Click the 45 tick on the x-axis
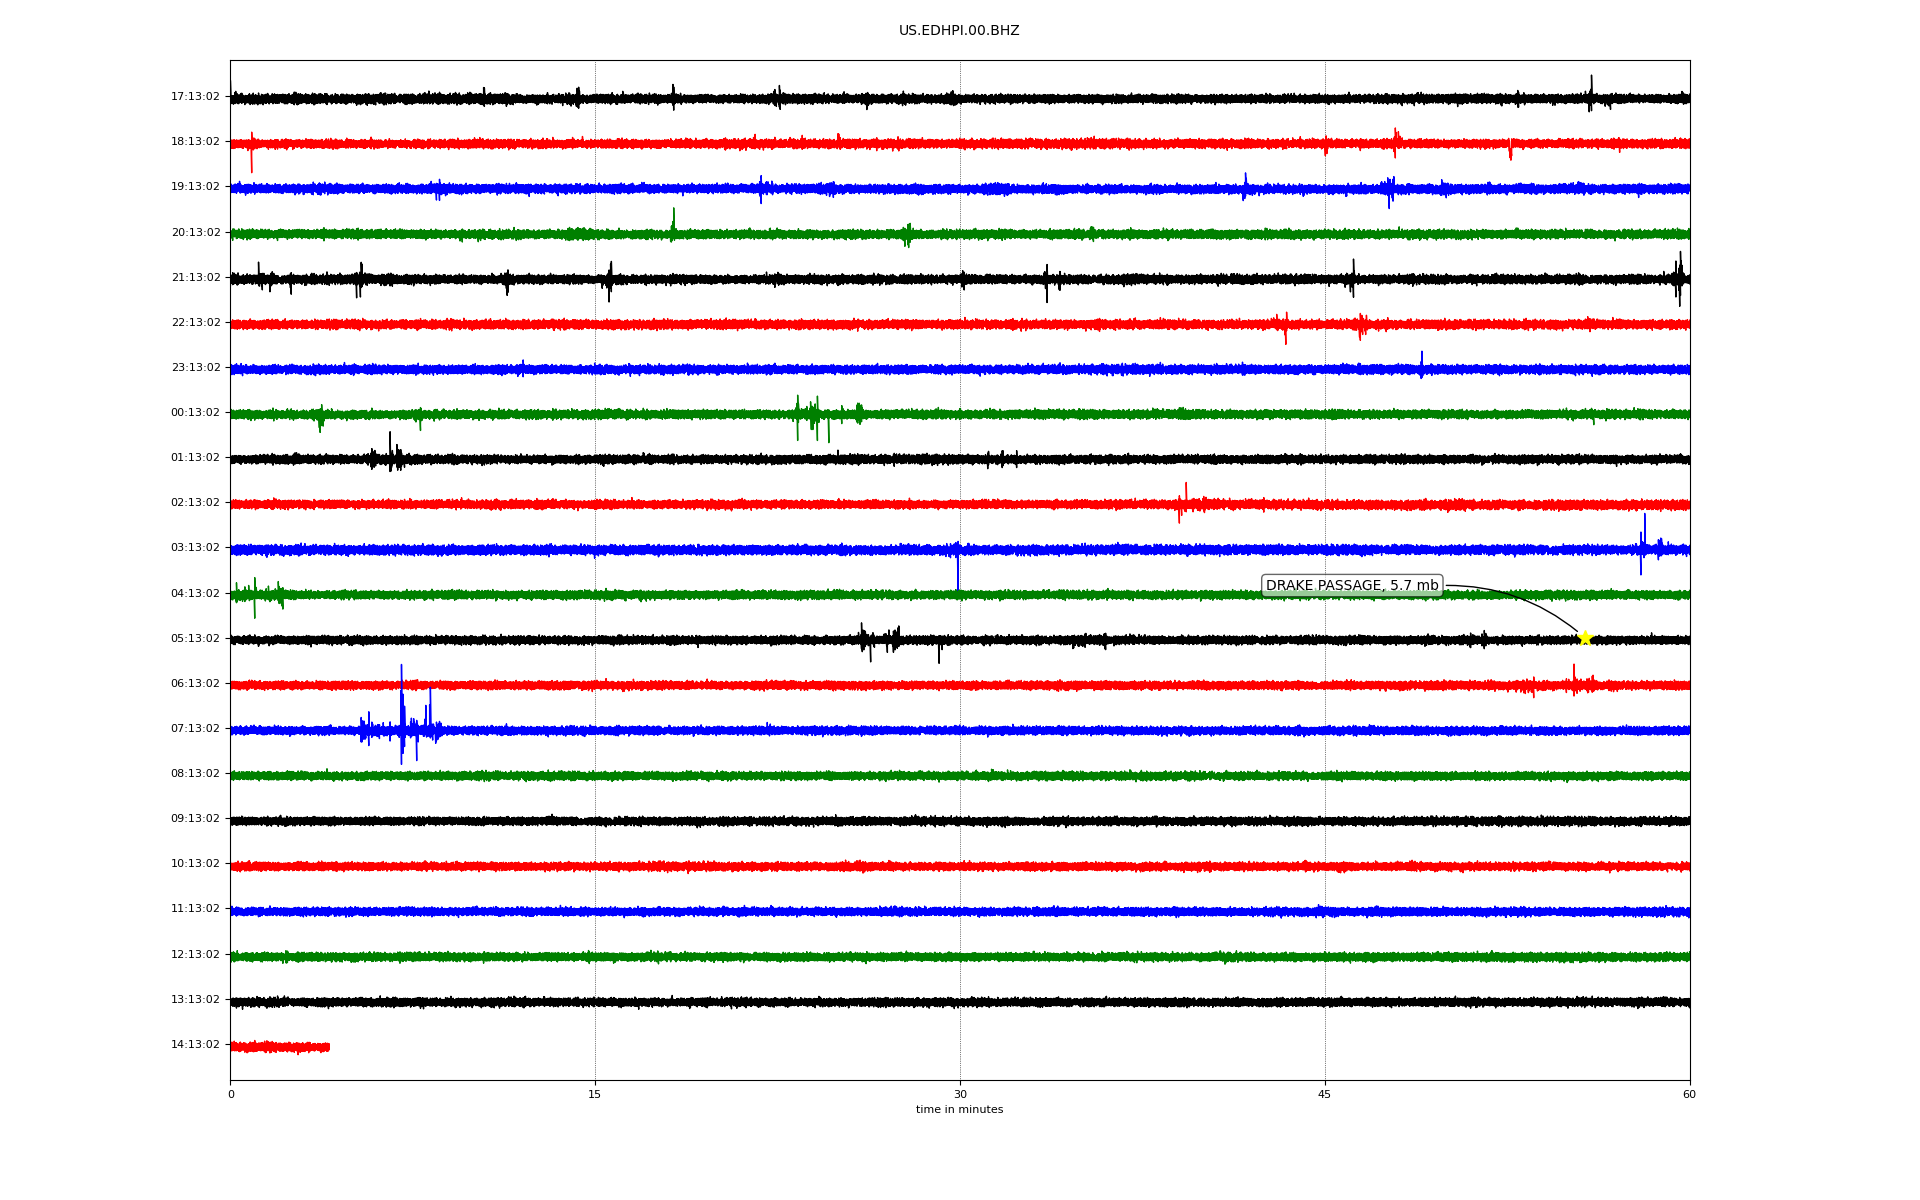 (1325, 1095)
